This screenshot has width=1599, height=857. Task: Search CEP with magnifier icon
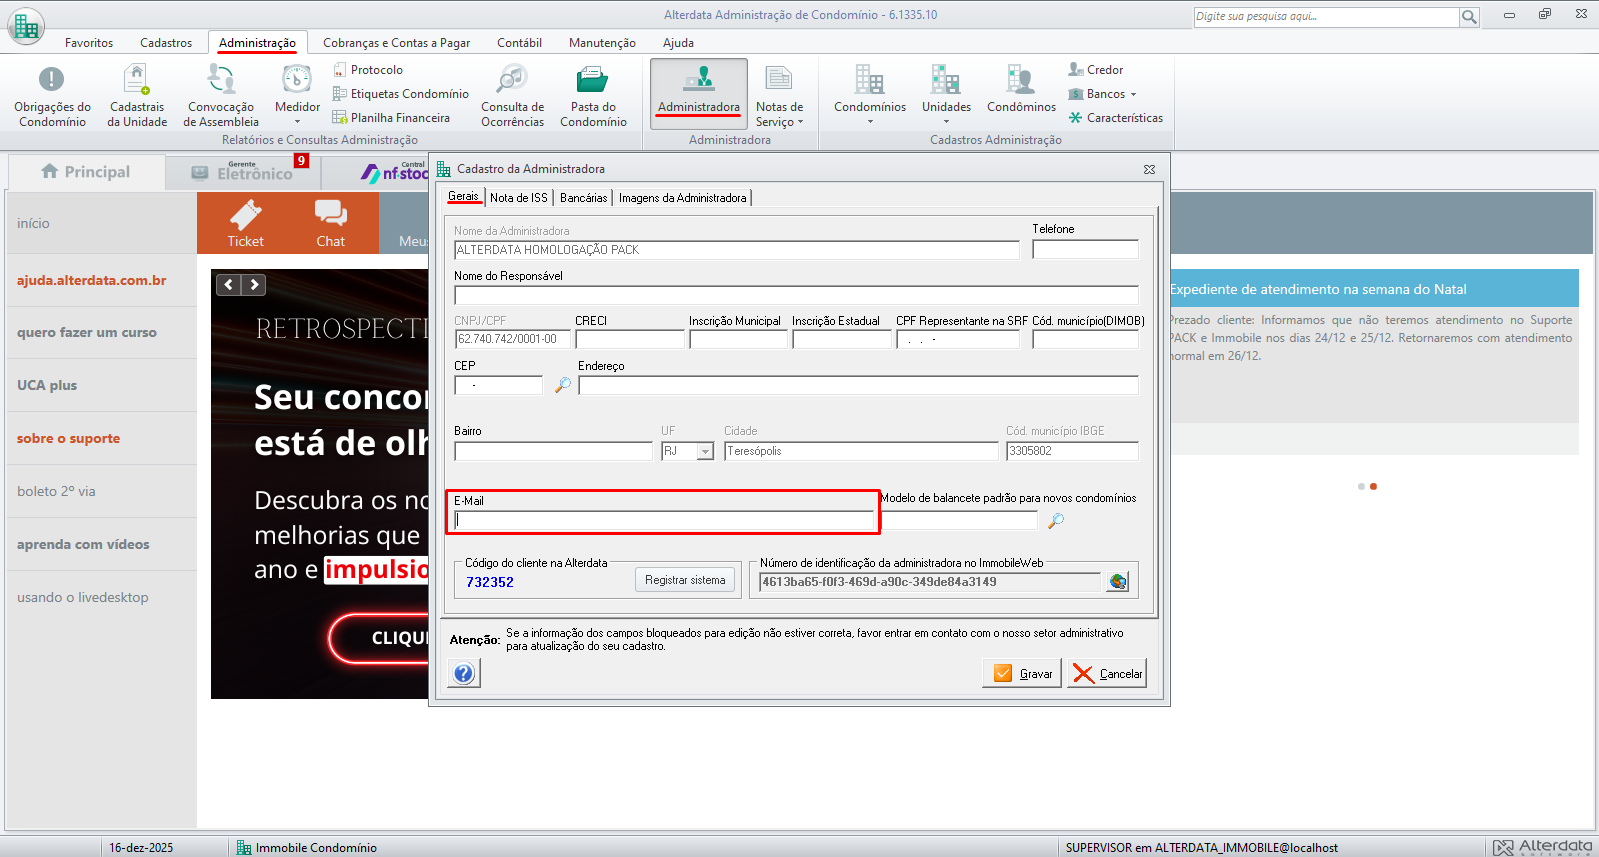(563, 385)
